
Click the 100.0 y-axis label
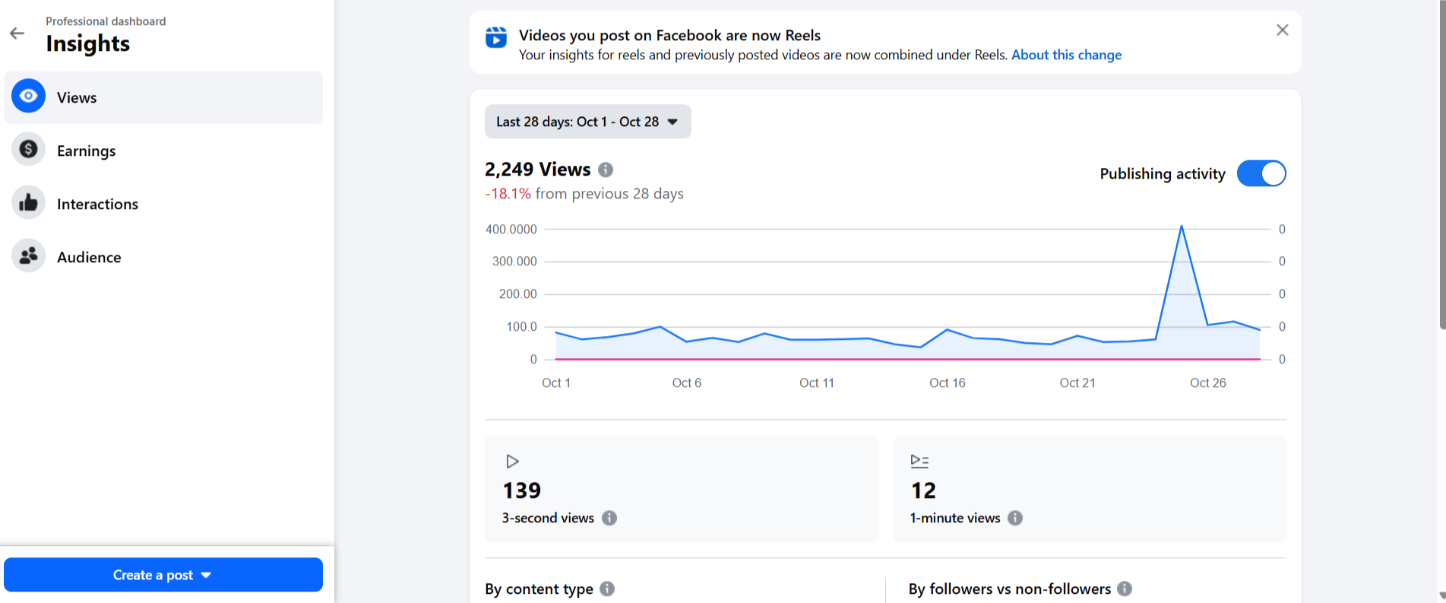click(521, 327)
